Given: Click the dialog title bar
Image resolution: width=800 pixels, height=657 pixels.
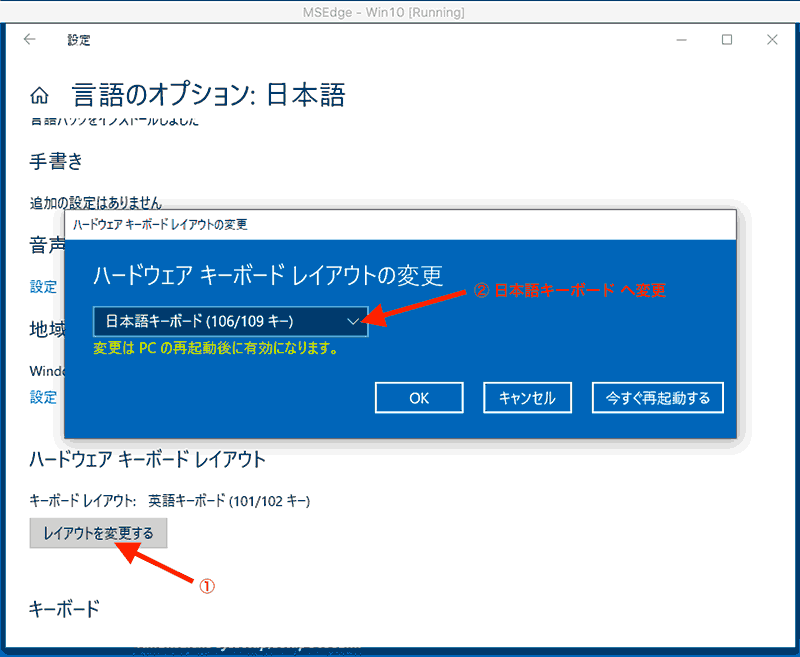Looking at the screenshot, I should click(x=300, y=226).
